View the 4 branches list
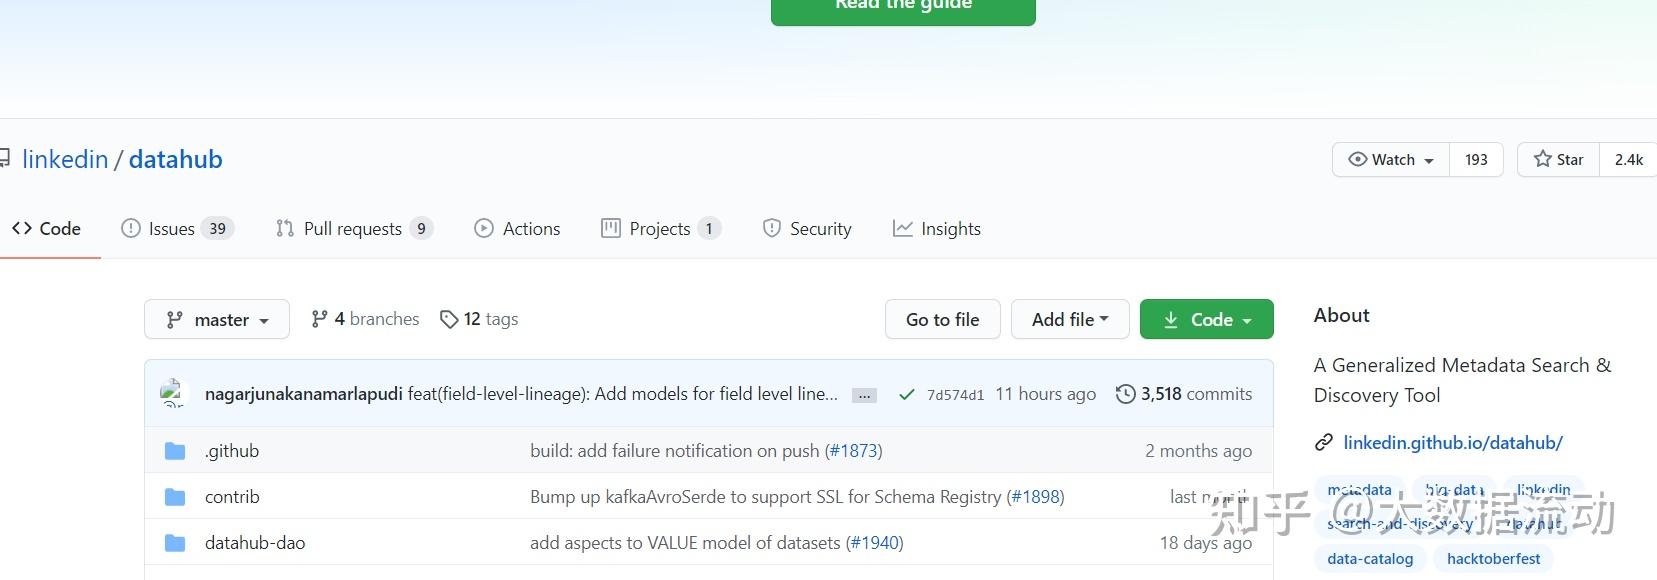This screenshot has height=580, width=1657. 365,319
